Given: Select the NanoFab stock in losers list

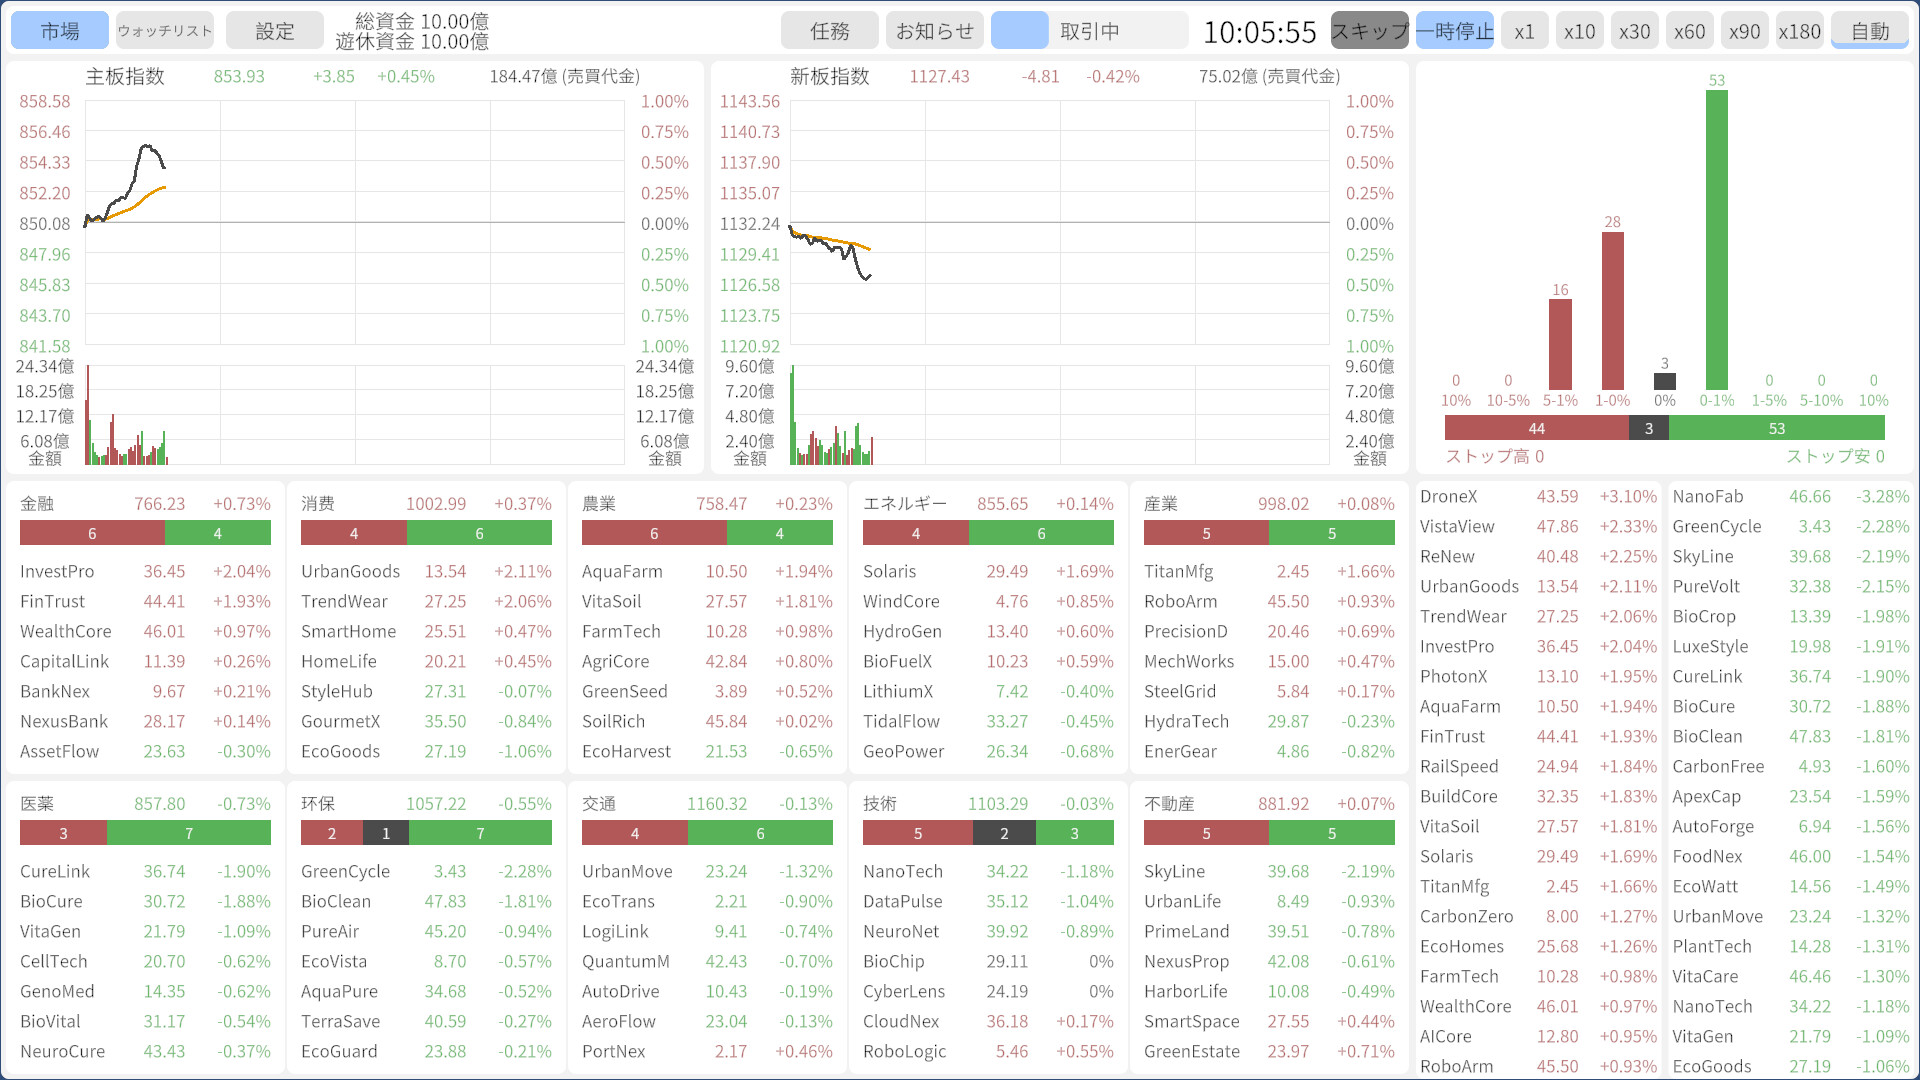Looking at the screenshot, I should [1707, 497].
